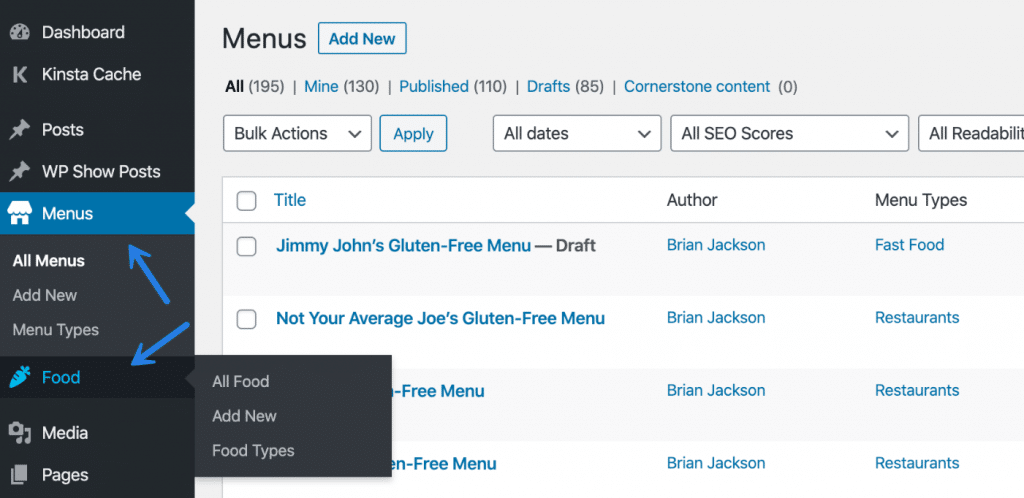Click the Author column header

[x=692, y=200]
